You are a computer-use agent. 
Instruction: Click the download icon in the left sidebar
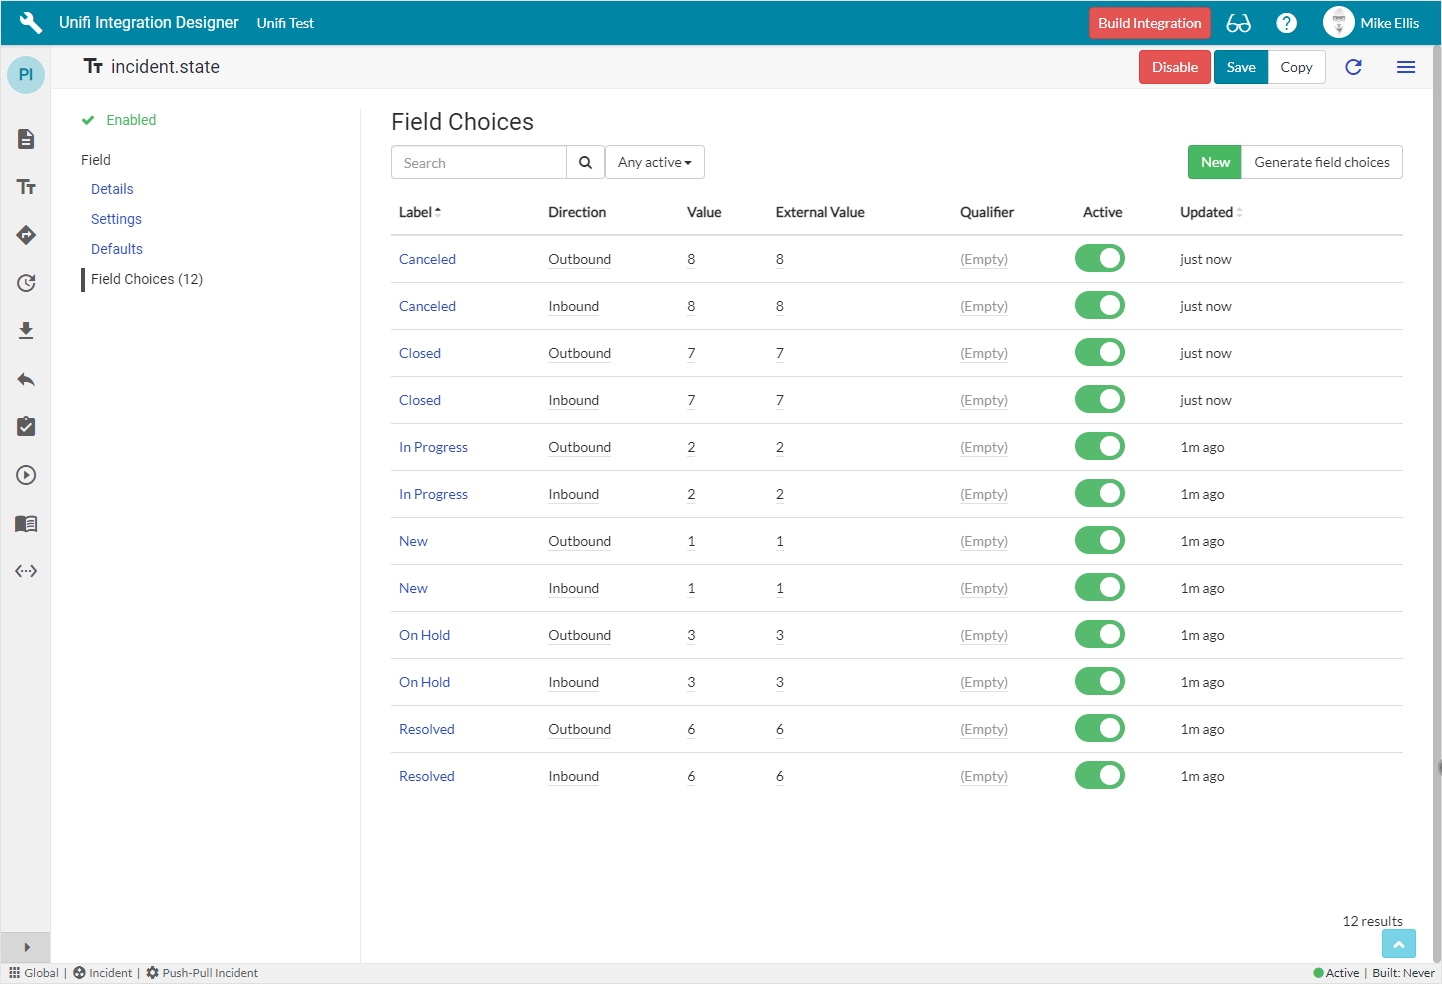click(26, 331)
